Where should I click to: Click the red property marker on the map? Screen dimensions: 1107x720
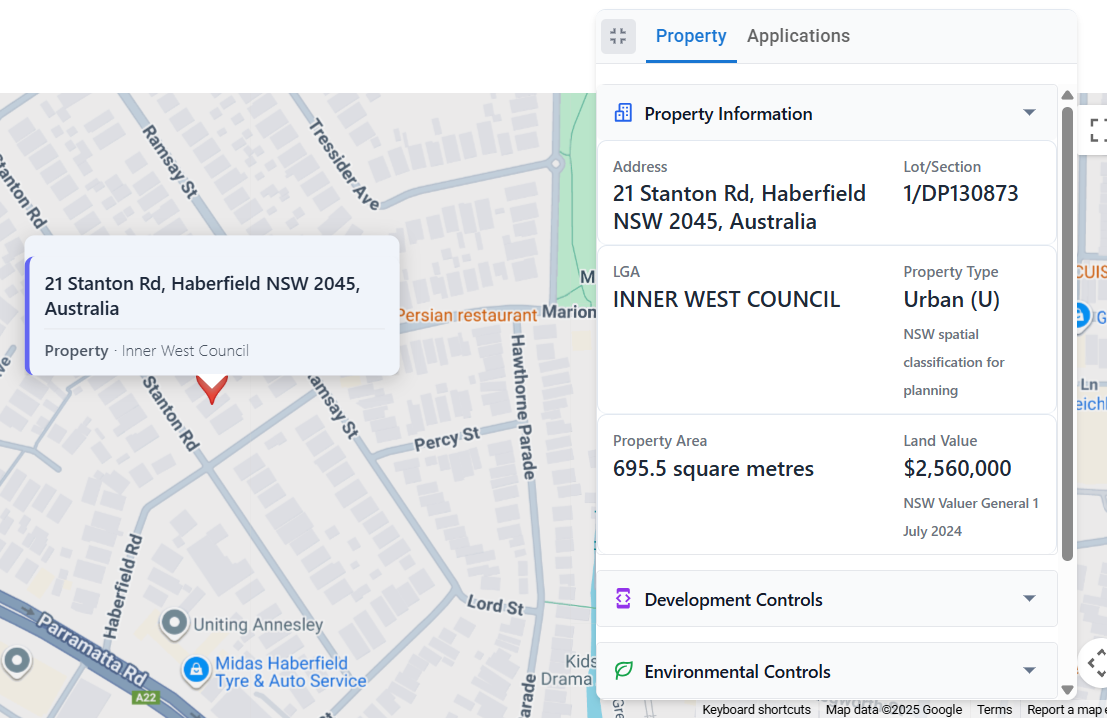coord(211,385)
